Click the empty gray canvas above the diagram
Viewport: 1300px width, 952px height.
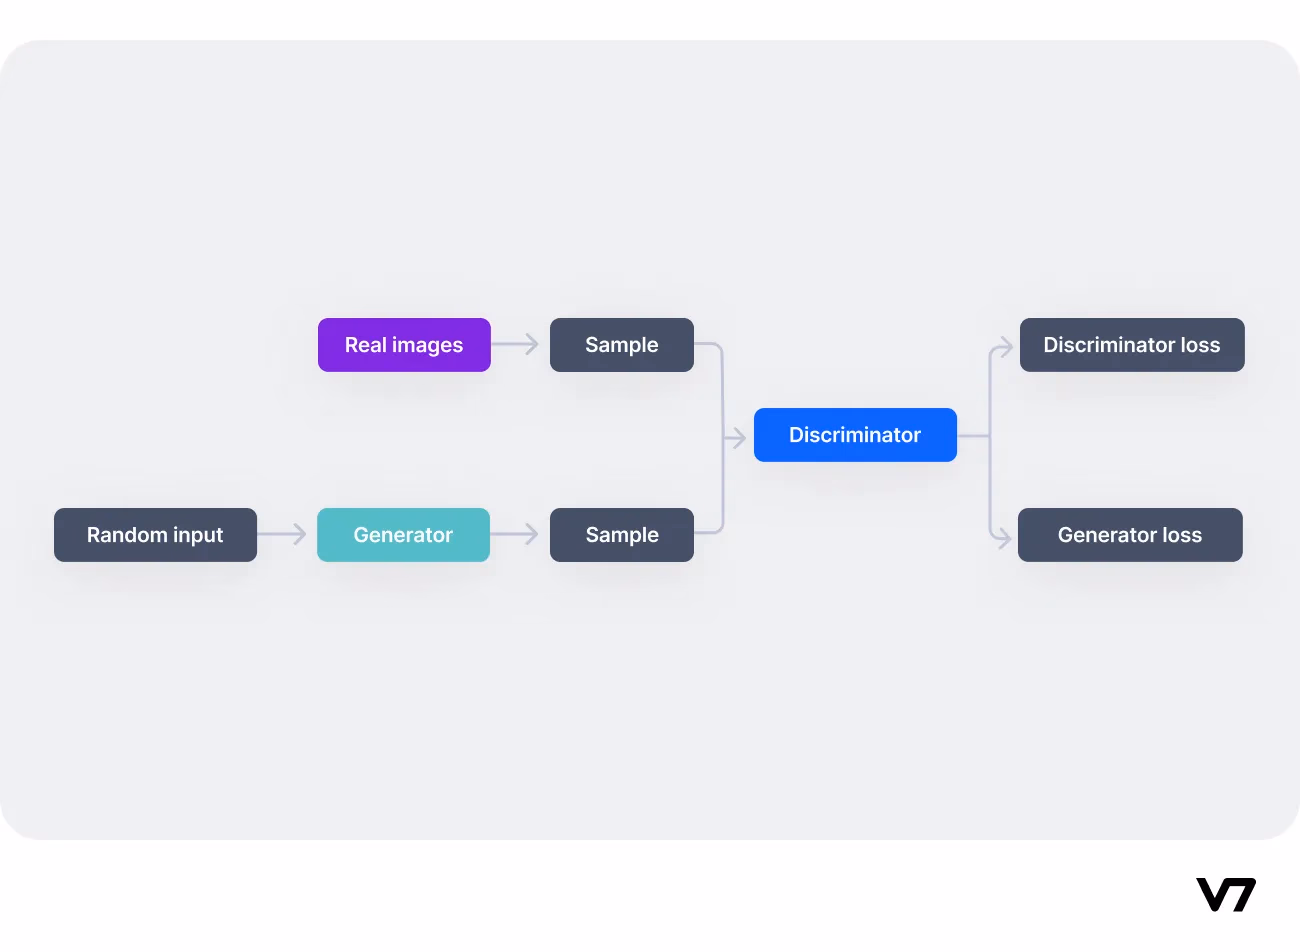pos(650,170)
